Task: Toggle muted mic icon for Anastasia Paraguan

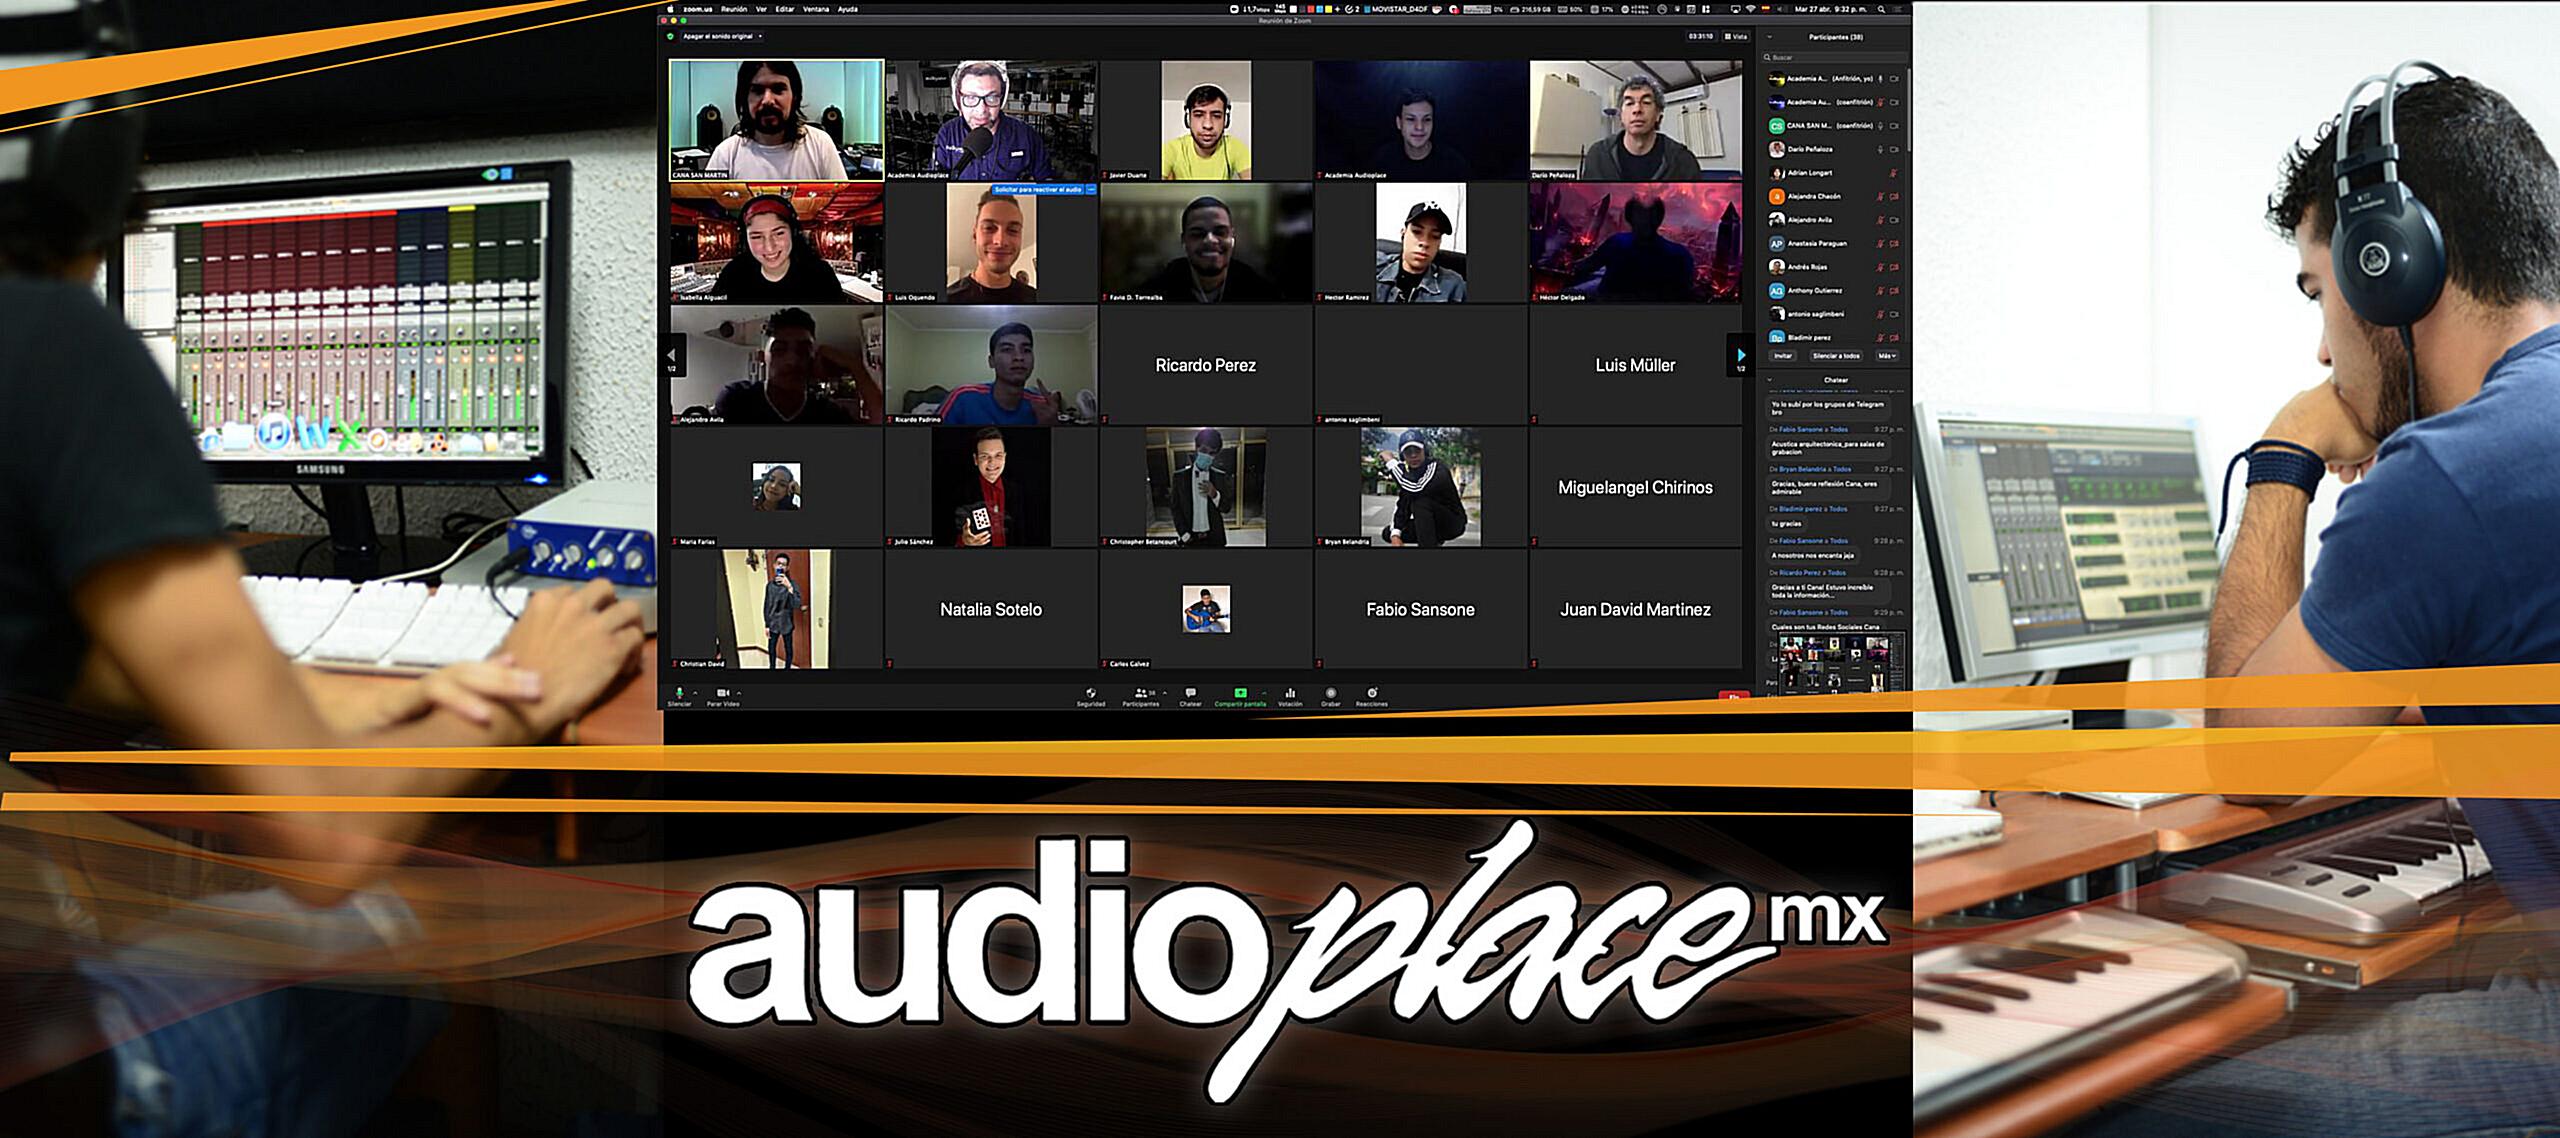Action: [x=1880, y=244]
